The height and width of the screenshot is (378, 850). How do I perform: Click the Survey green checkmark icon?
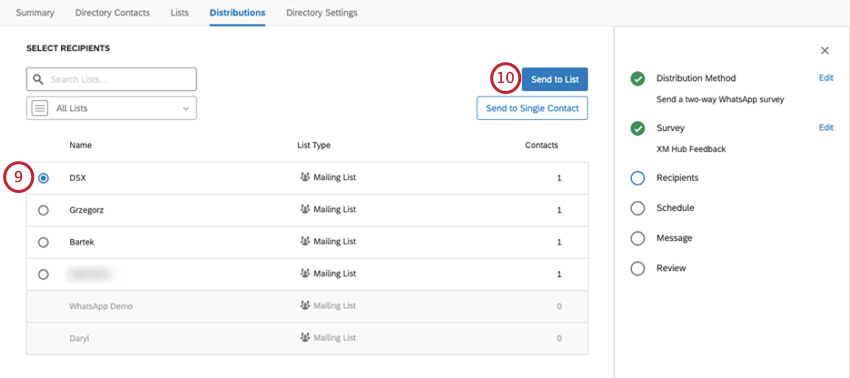pyautogui.click(x=638, y=129)
